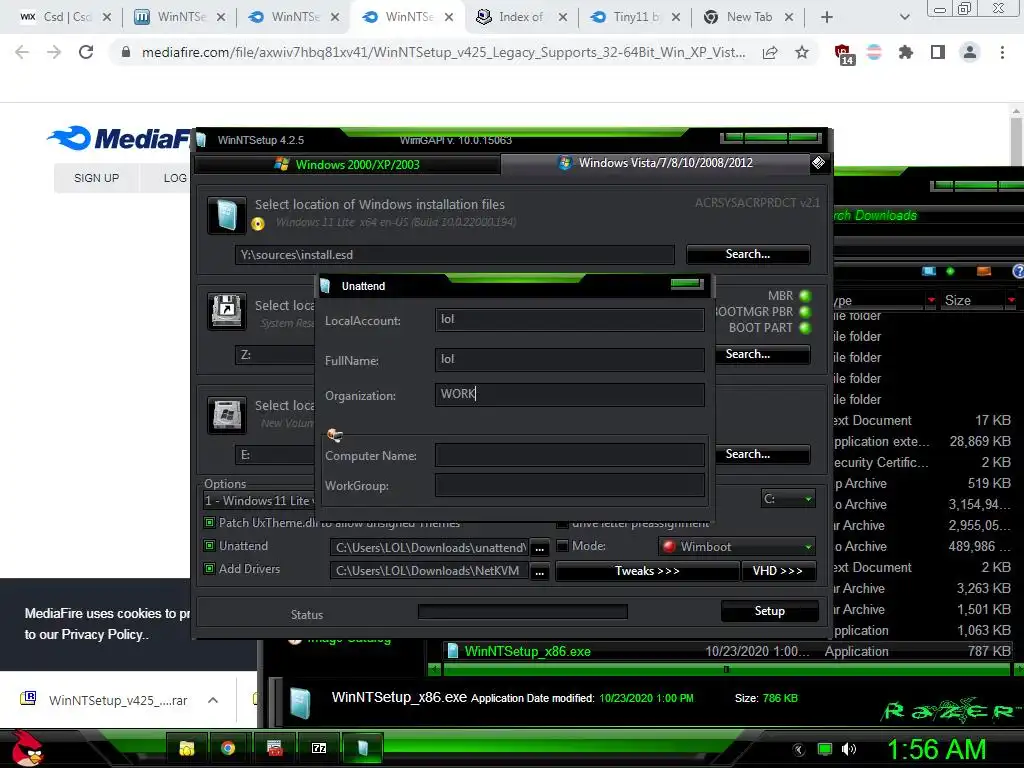Viewport: 1024px width, 768px height.
Task: Click the boot drive floppy icon
Action: 227,311
